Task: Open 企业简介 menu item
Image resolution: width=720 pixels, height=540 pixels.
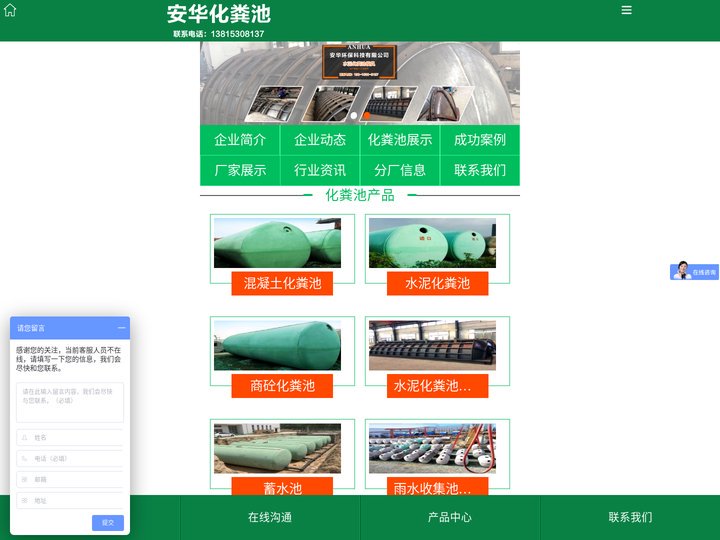Action: point(240,140)
